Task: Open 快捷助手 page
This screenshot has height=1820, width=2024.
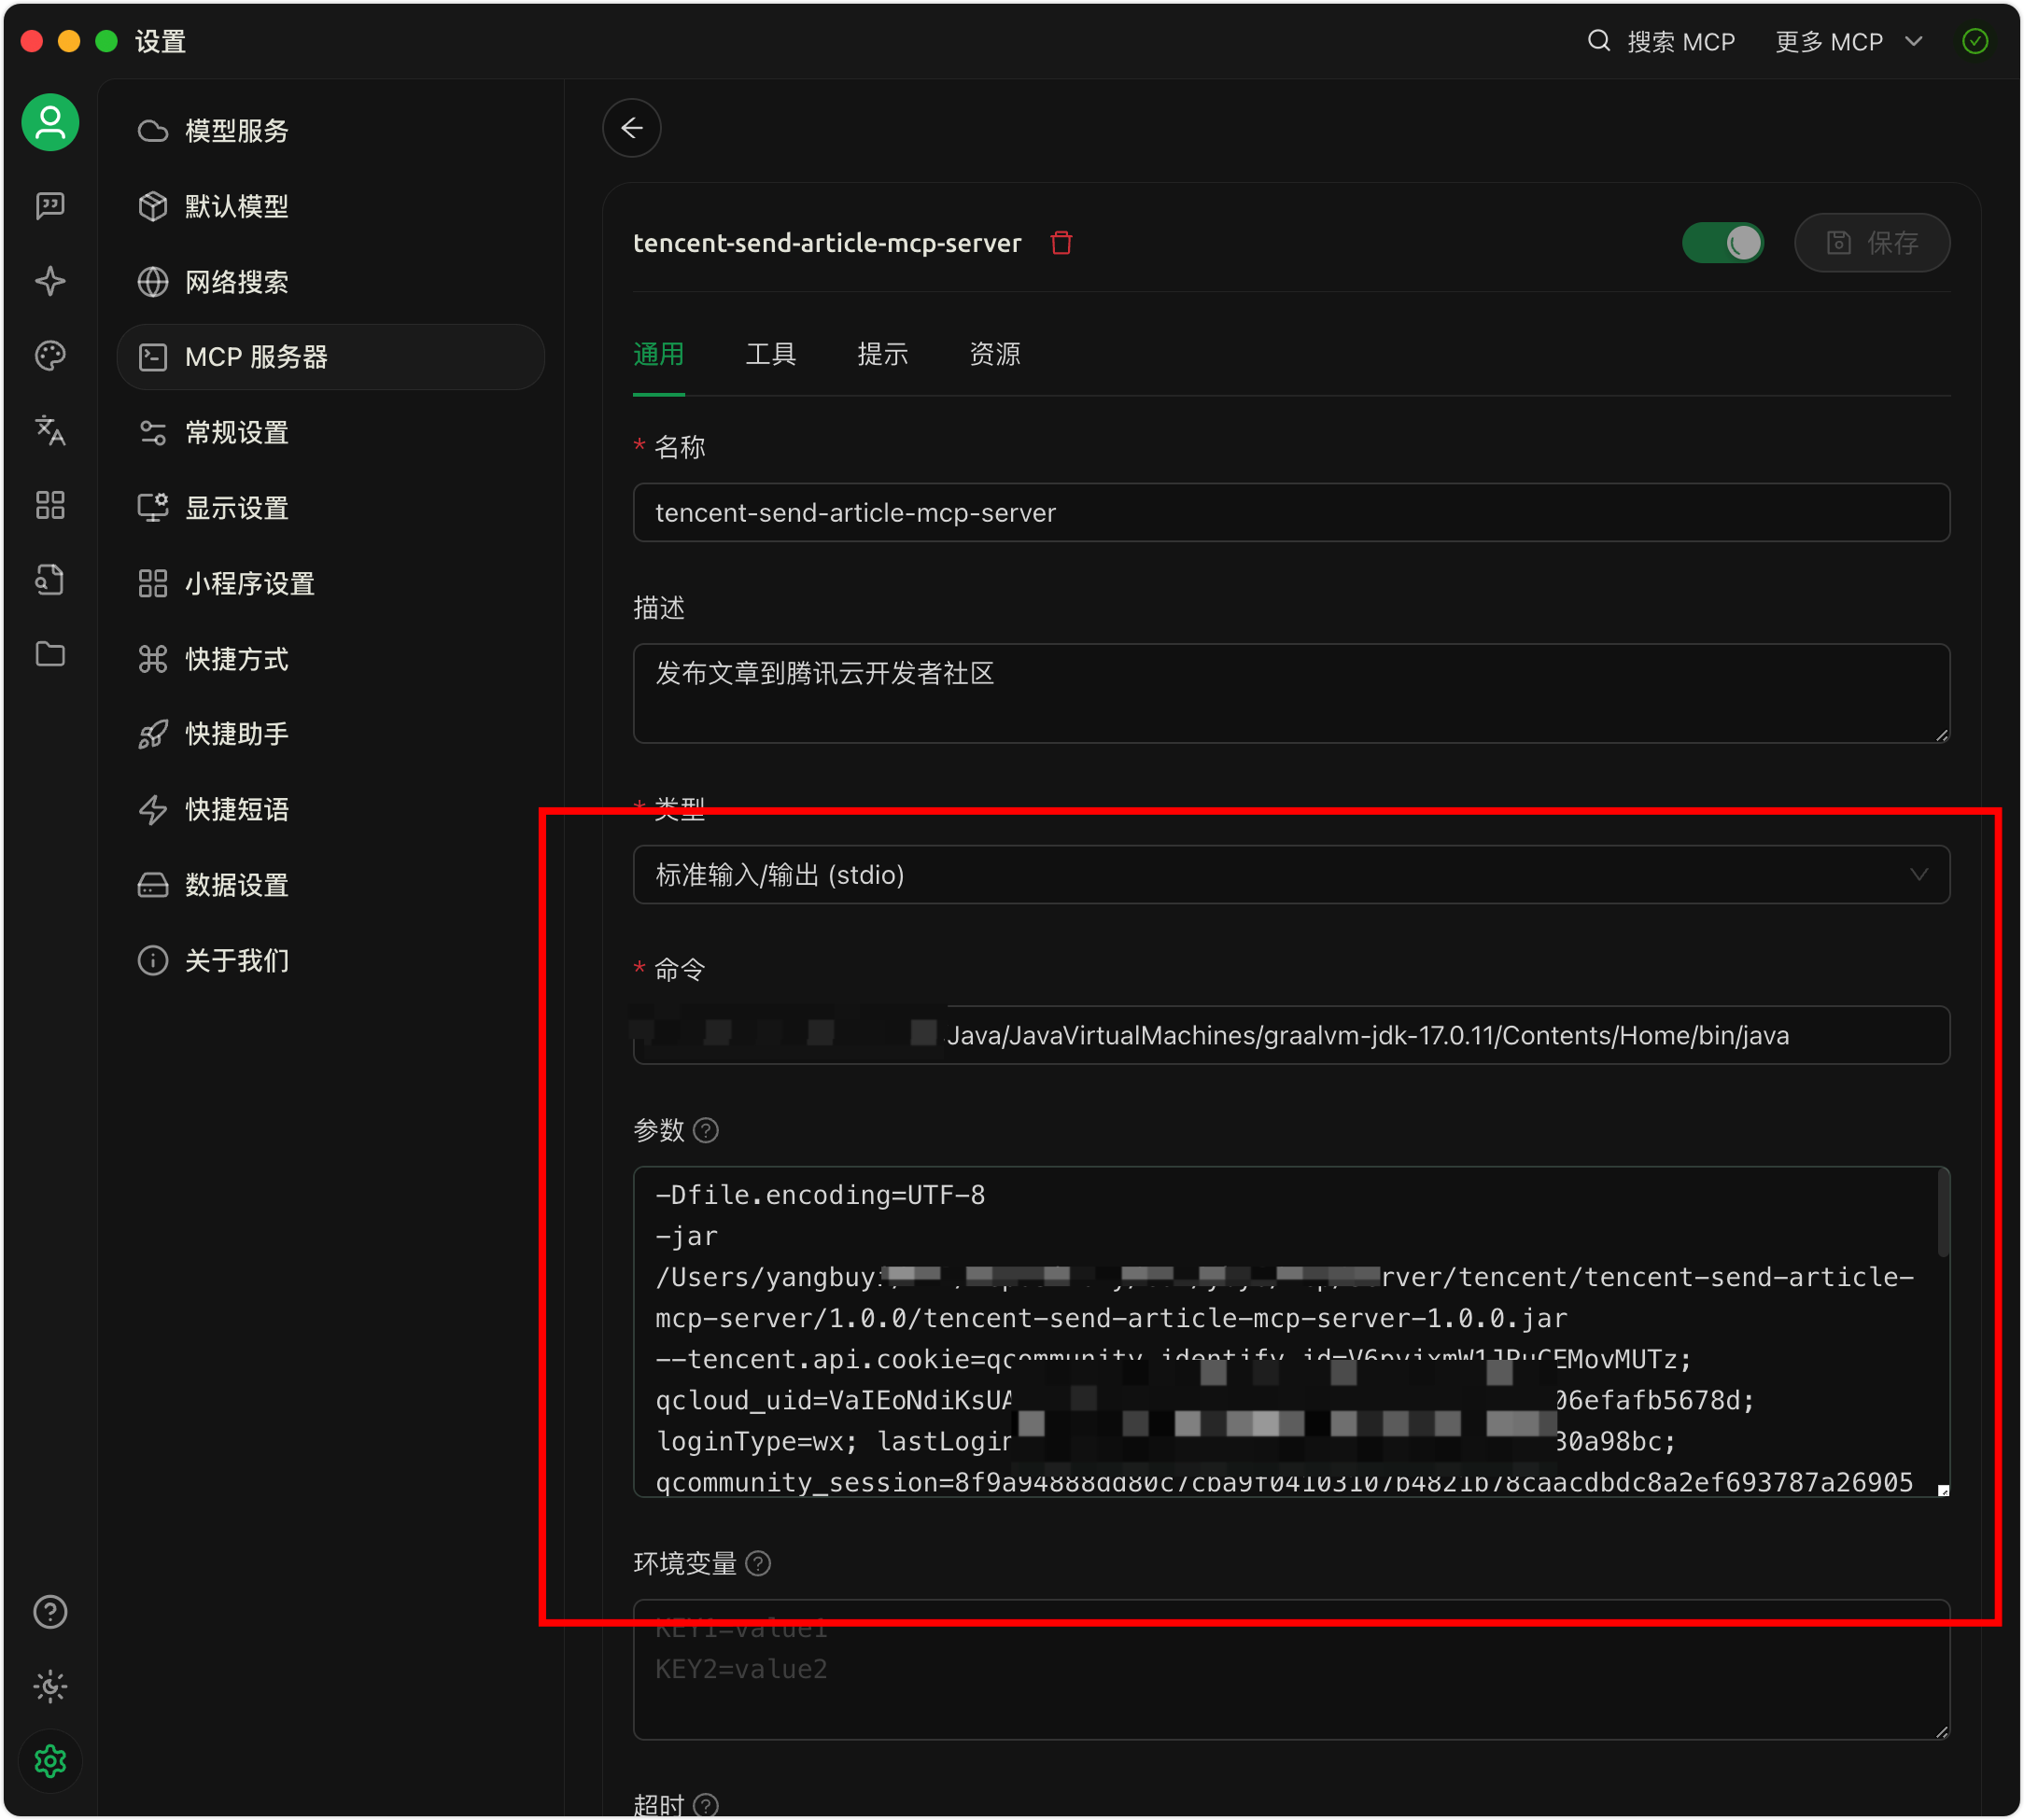Action: pyautogui.click(x=331, y=734)
